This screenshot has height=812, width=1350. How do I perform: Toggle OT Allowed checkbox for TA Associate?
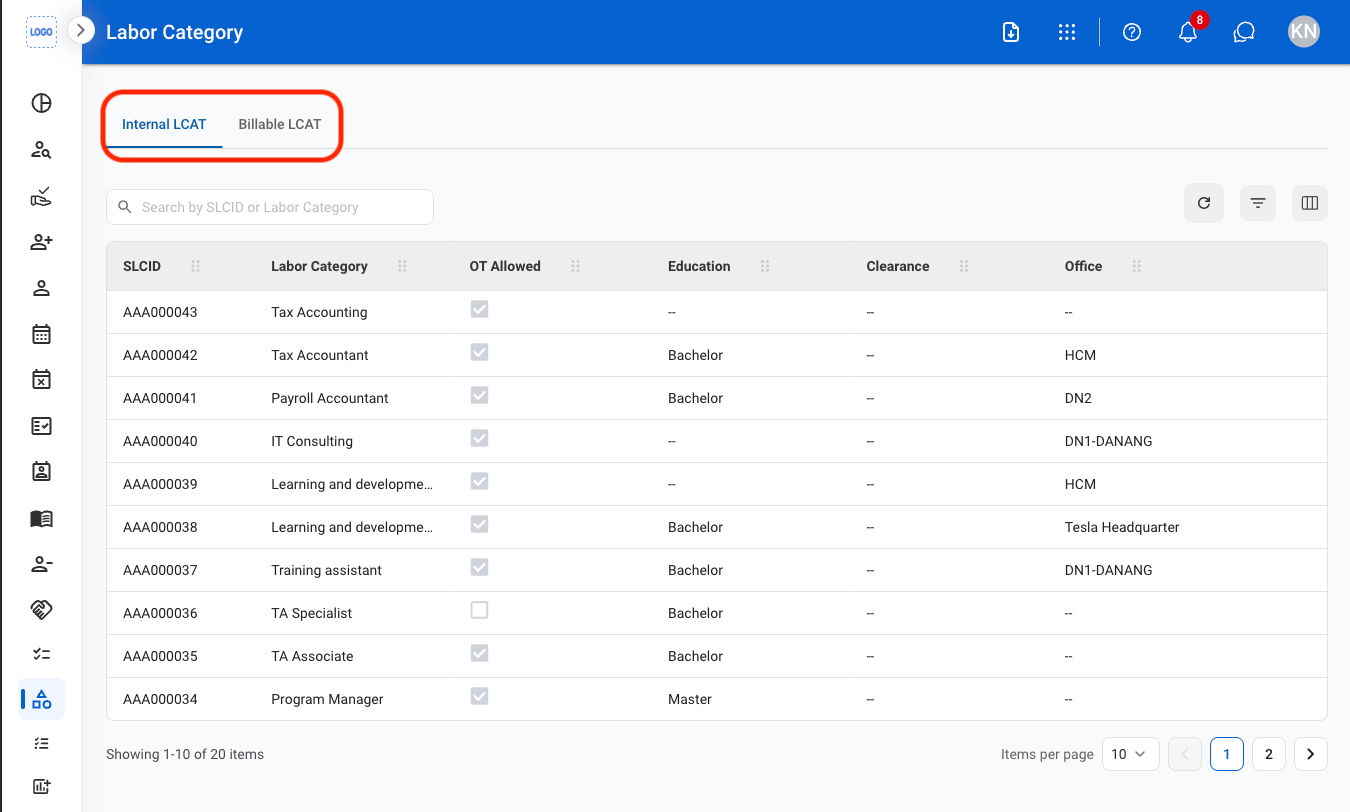(480, 654)
